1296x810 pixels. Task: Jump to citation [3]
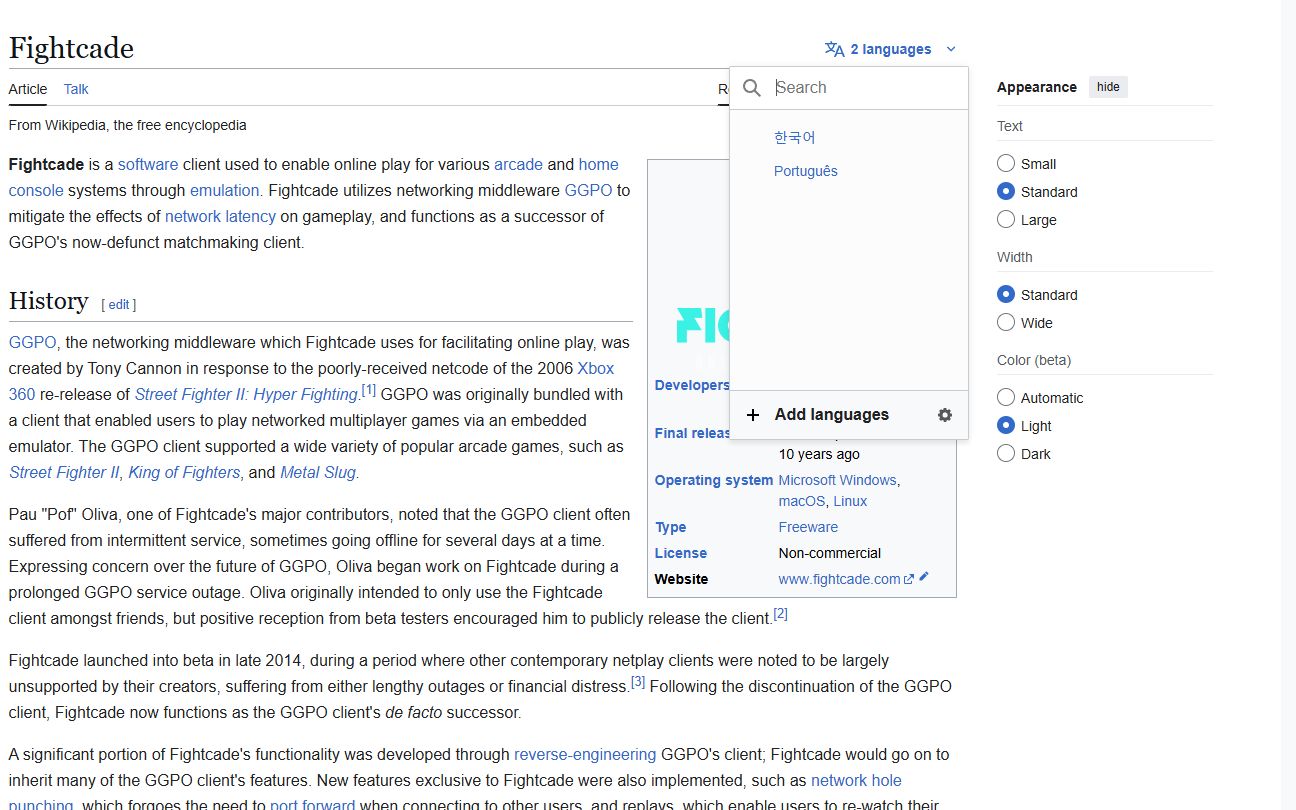[x=638, y=682]
